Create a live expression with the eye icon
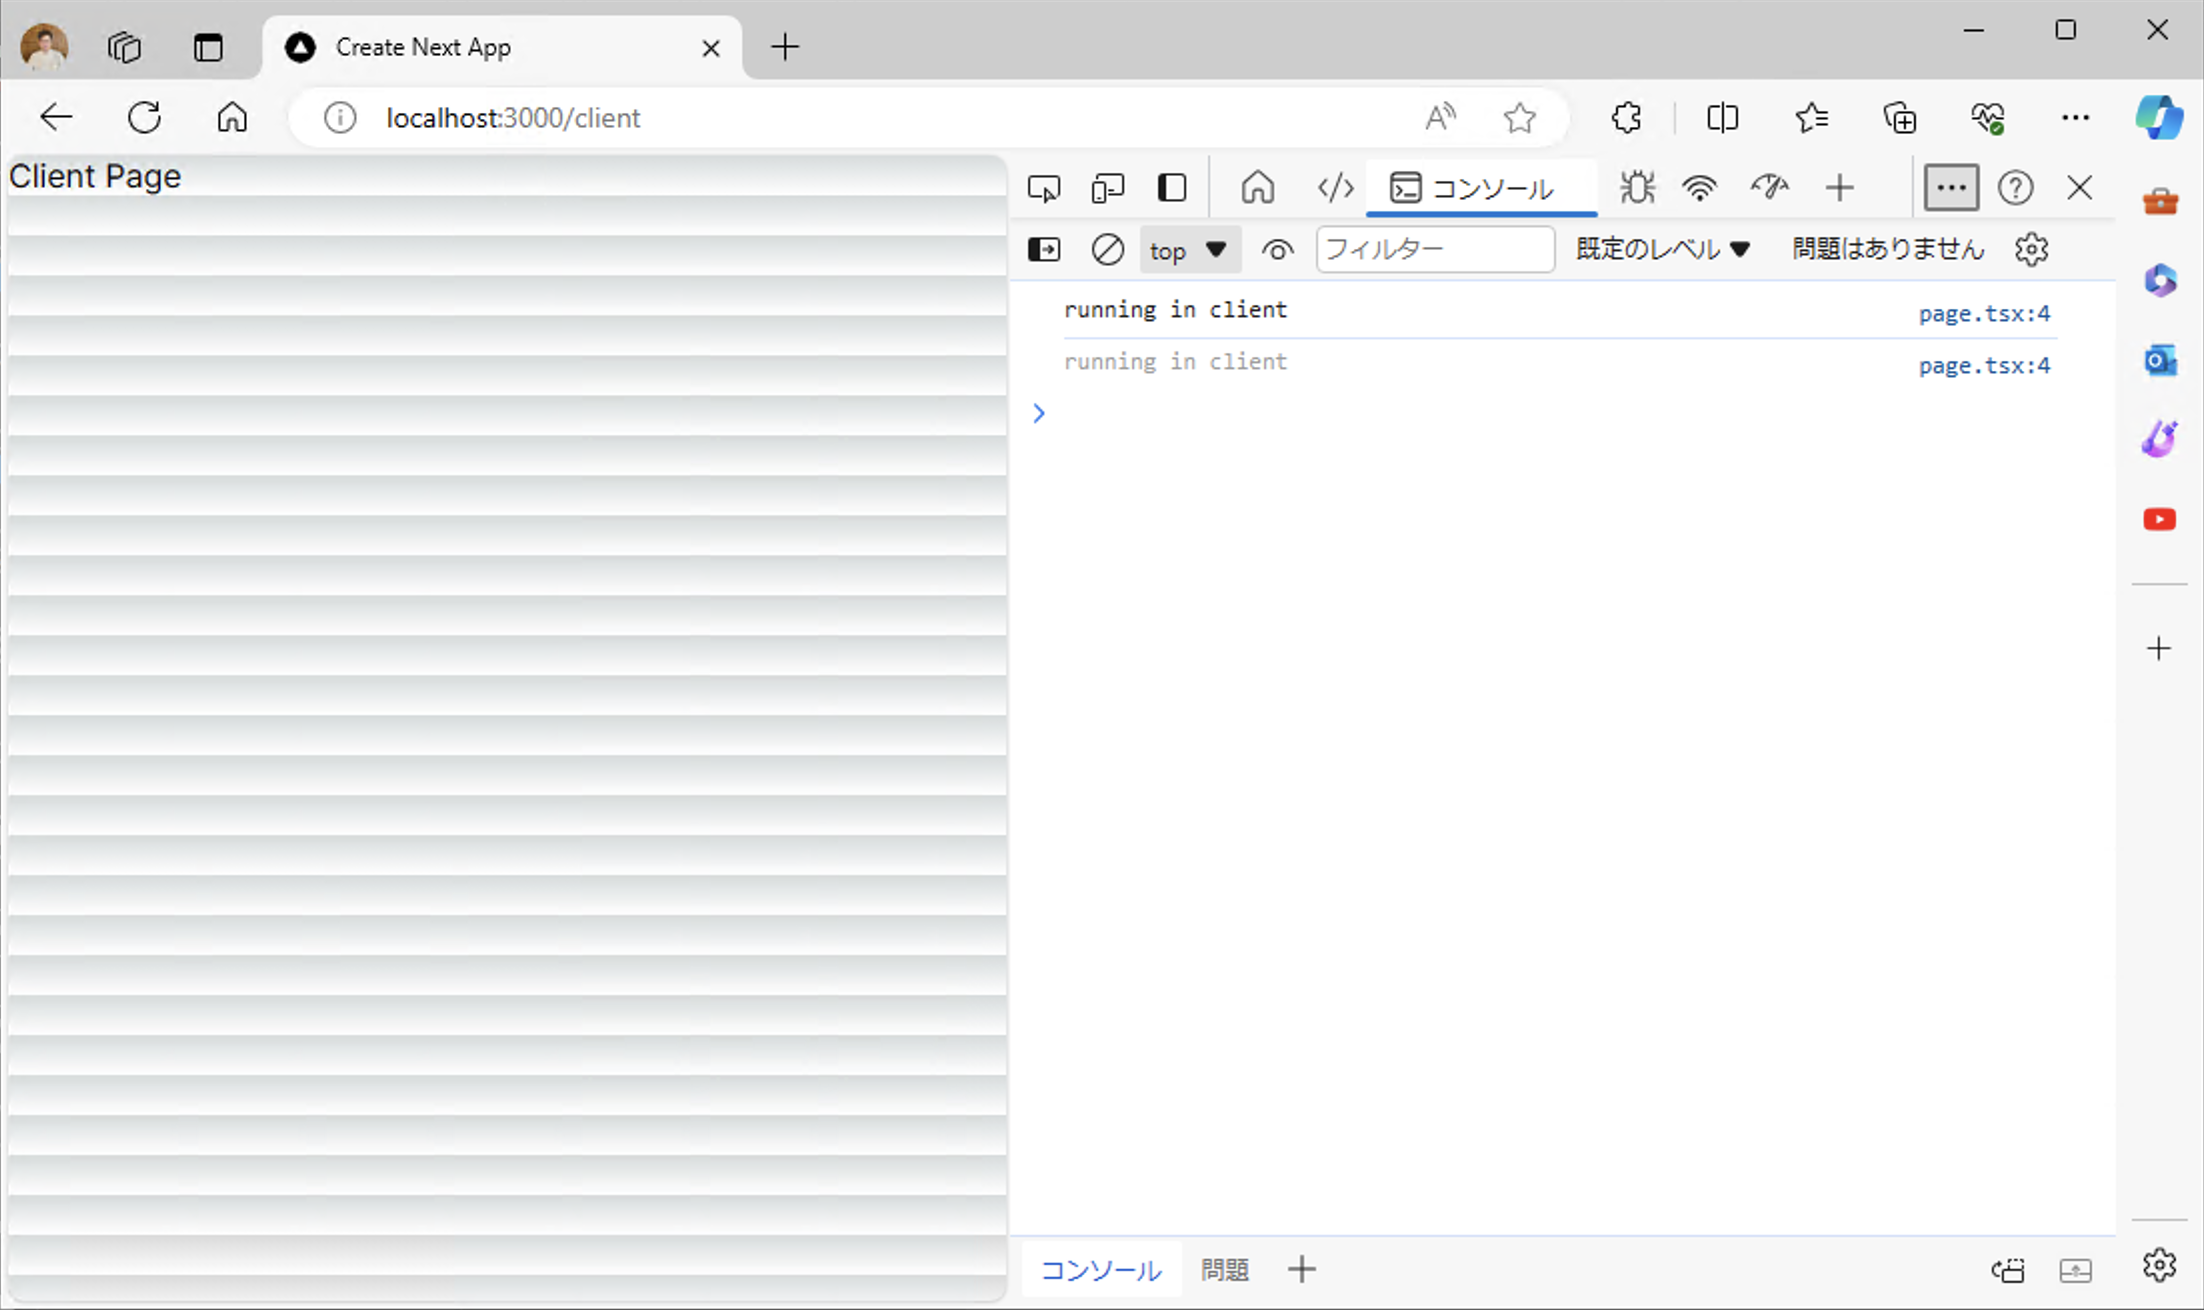Image resolution: width=2204 pixels, height=1310 pixels. tap(1277, 249)
